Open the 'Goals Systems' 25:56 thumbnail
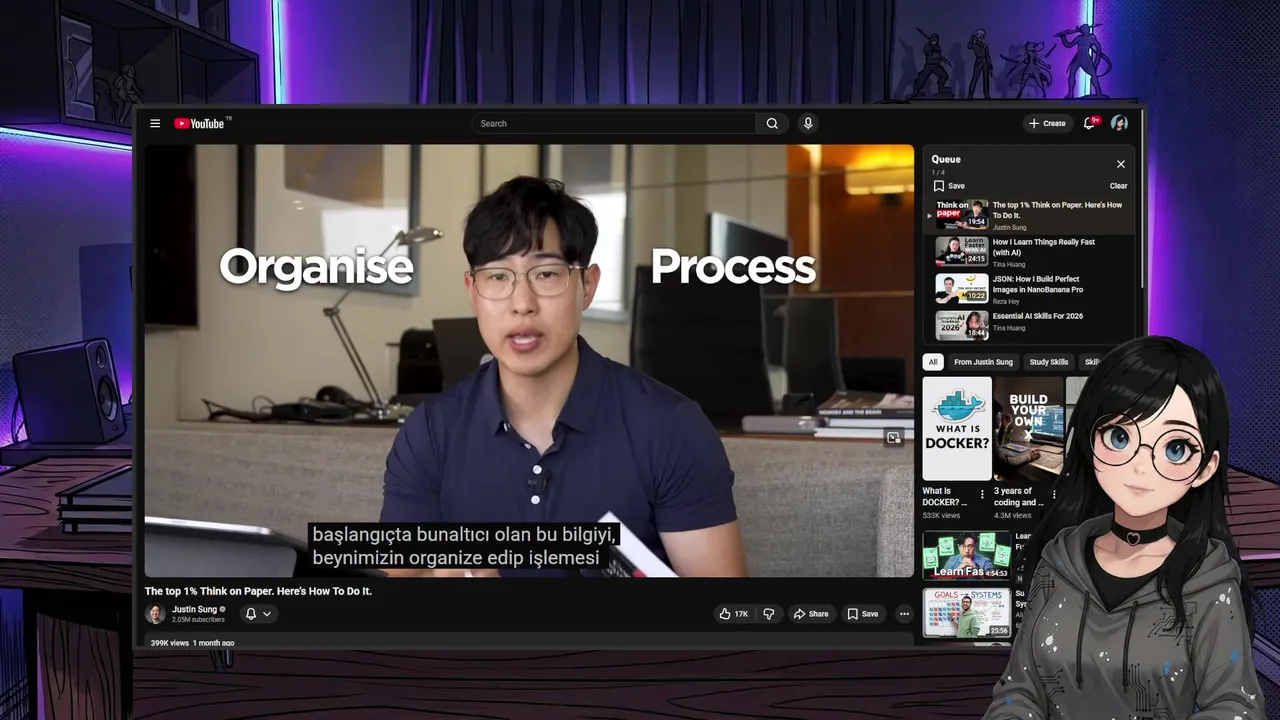The image size is (1280, 720). [966, 612]
